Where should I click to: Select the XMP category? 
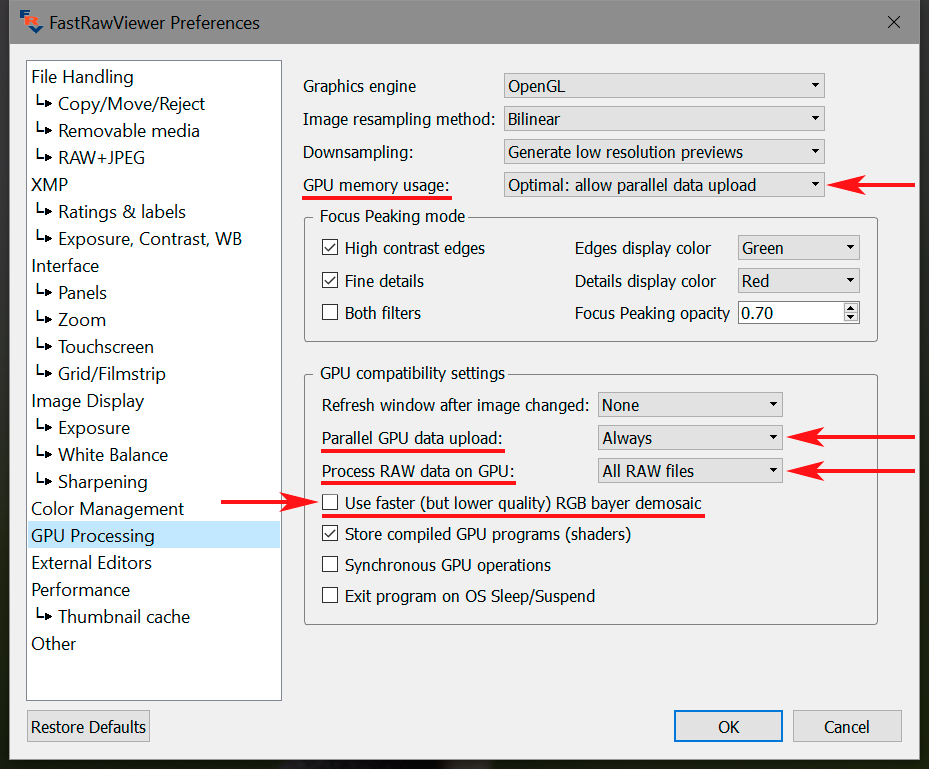(x=49, y=185)
